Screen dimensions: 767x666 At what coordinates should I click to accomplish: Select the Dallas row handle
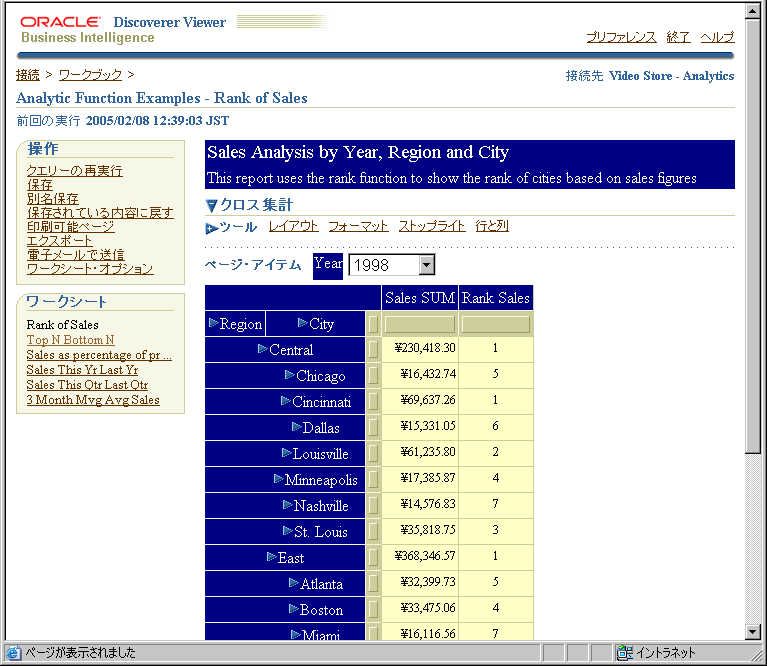click(373, 427)
